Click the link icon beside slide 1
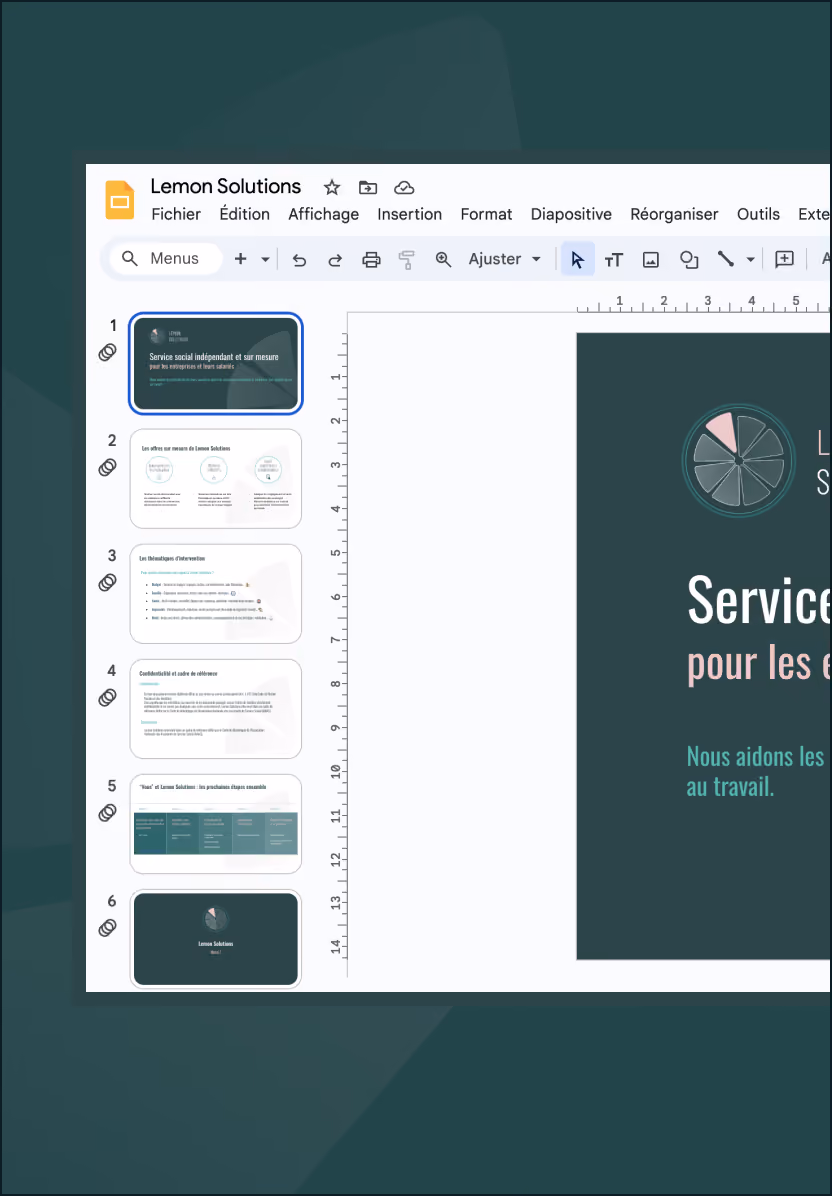The image size is (832, 1196). tap(108, 352)
